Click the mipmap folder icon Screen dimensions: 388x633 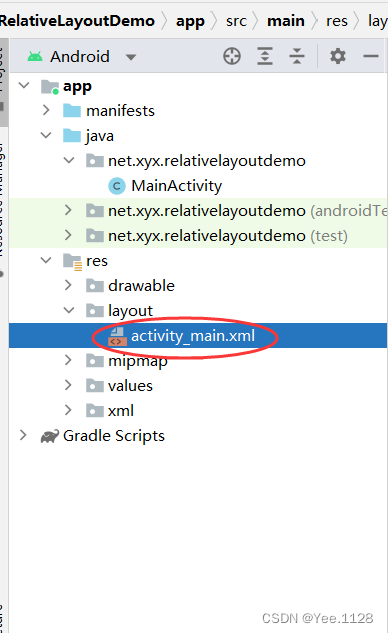[x=94, y=361]
